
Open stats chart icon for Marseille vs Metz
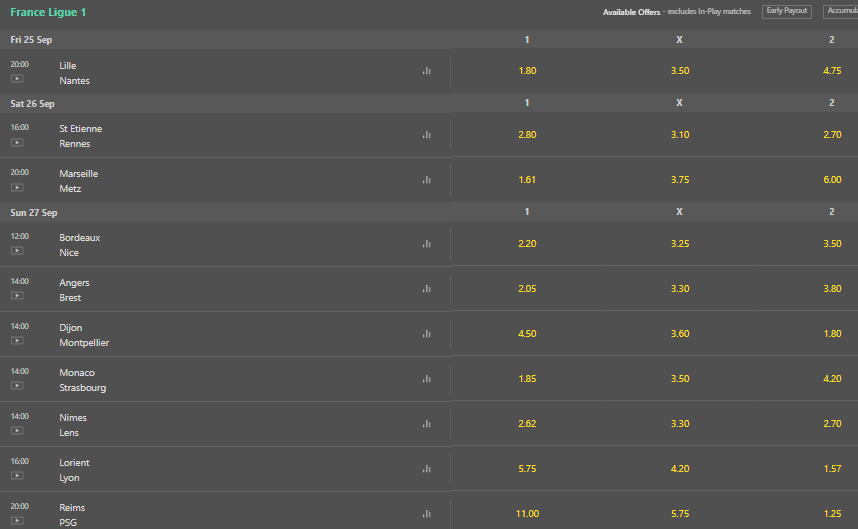(427, 180)
